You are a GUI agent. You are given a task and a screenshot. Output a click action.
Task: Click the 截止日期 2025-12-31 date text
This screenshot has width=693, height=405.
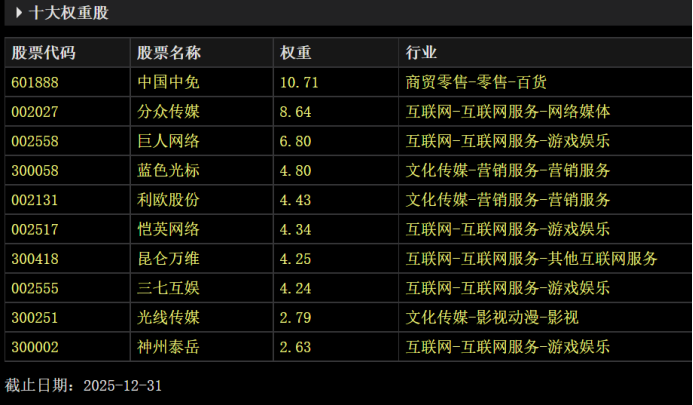click(x=83, y=386)
